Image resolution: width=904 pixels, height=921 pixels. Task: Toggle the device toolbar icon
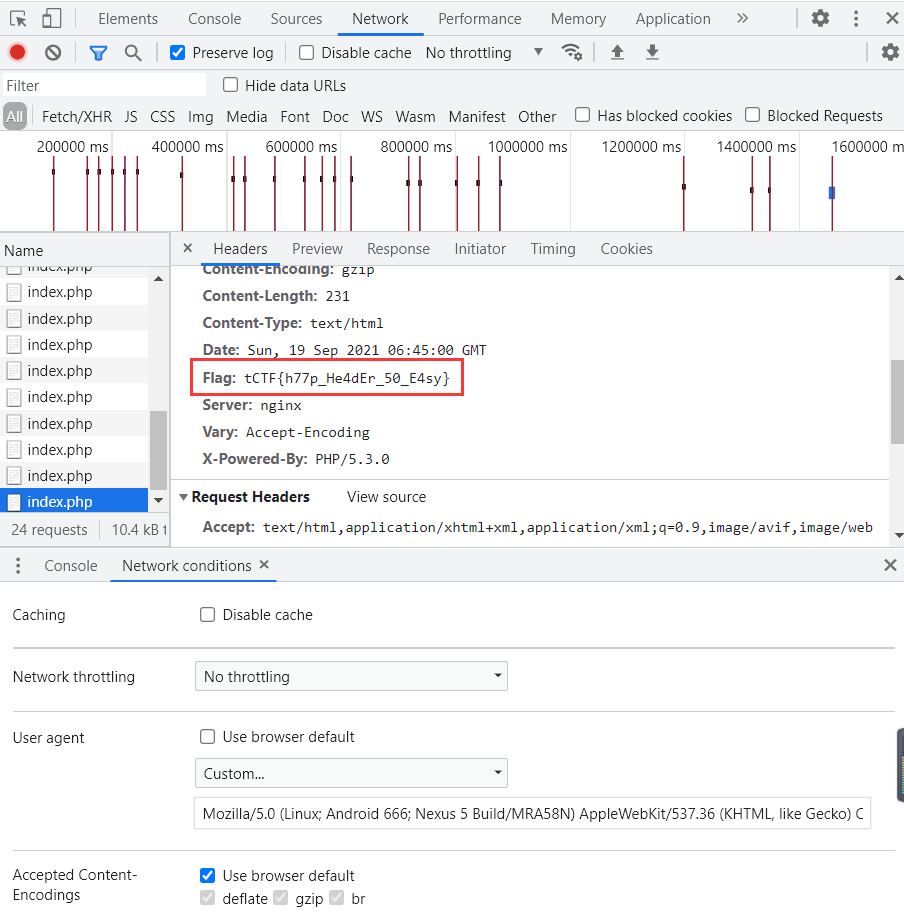coord(52,18)
